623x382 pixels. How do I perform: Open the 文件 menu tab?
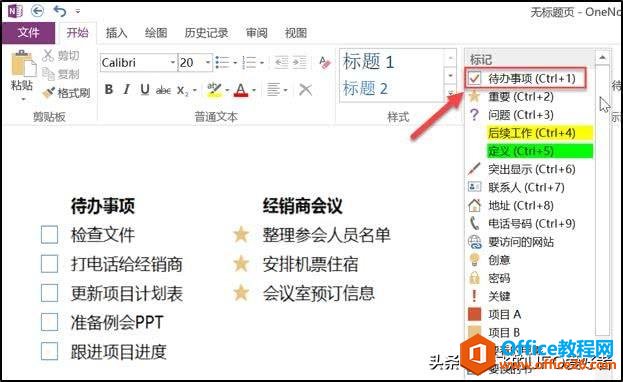tap(28, 33)
